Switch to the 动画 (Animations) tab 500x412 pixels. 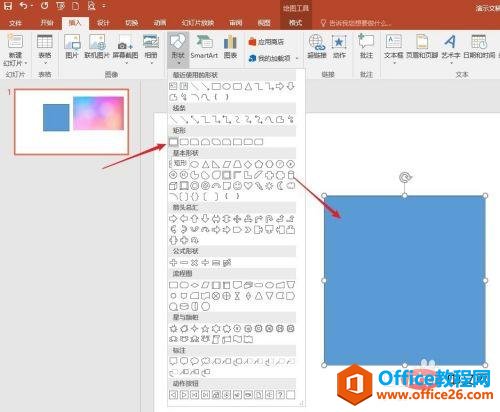pos(160,23)
